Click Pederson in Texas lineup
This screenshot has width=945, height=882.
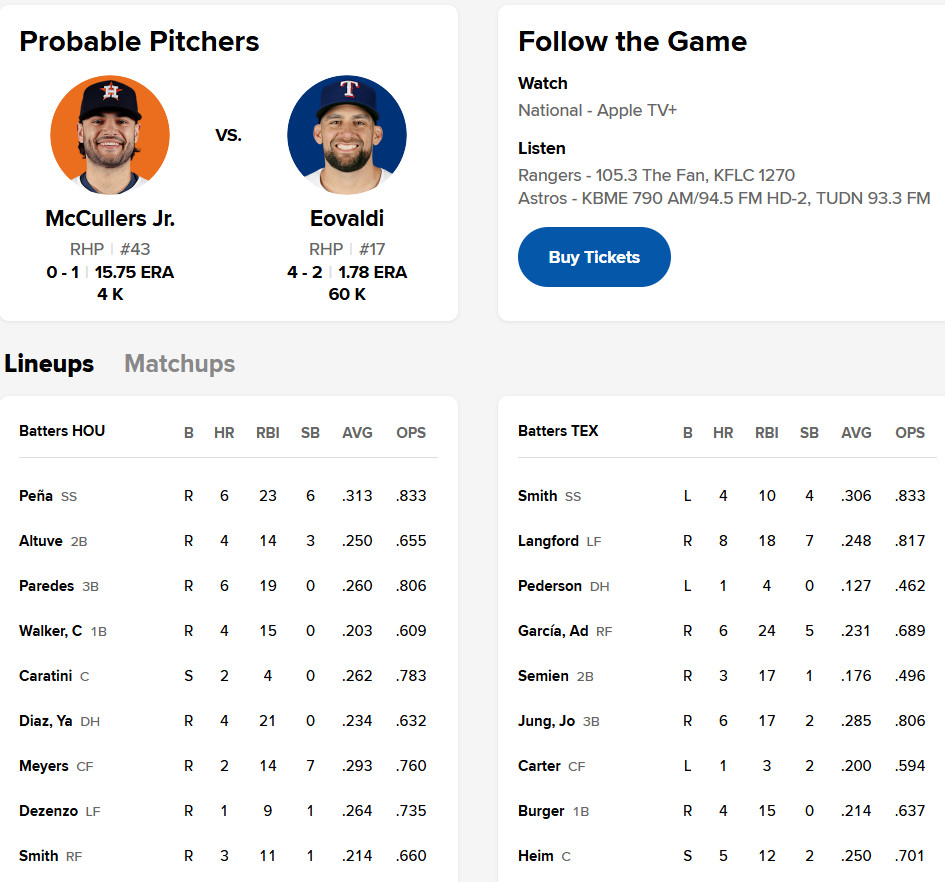[x=550, y=586]
